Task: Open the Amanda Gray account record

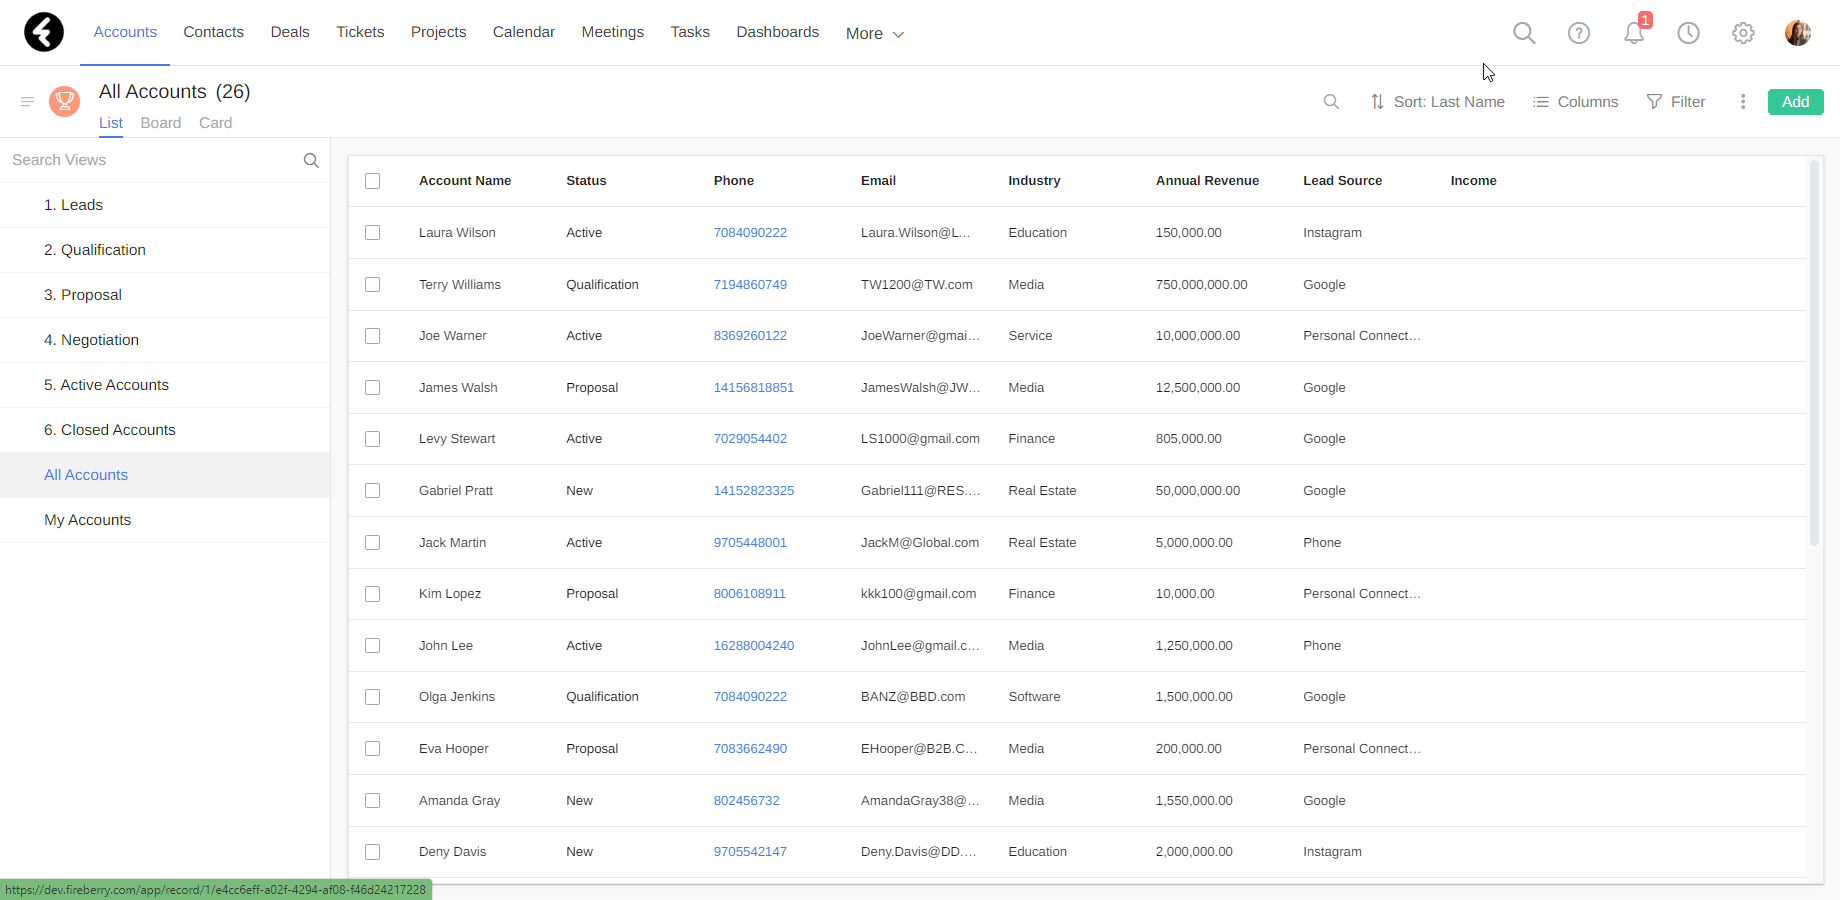Action: [x=460, y=801]
